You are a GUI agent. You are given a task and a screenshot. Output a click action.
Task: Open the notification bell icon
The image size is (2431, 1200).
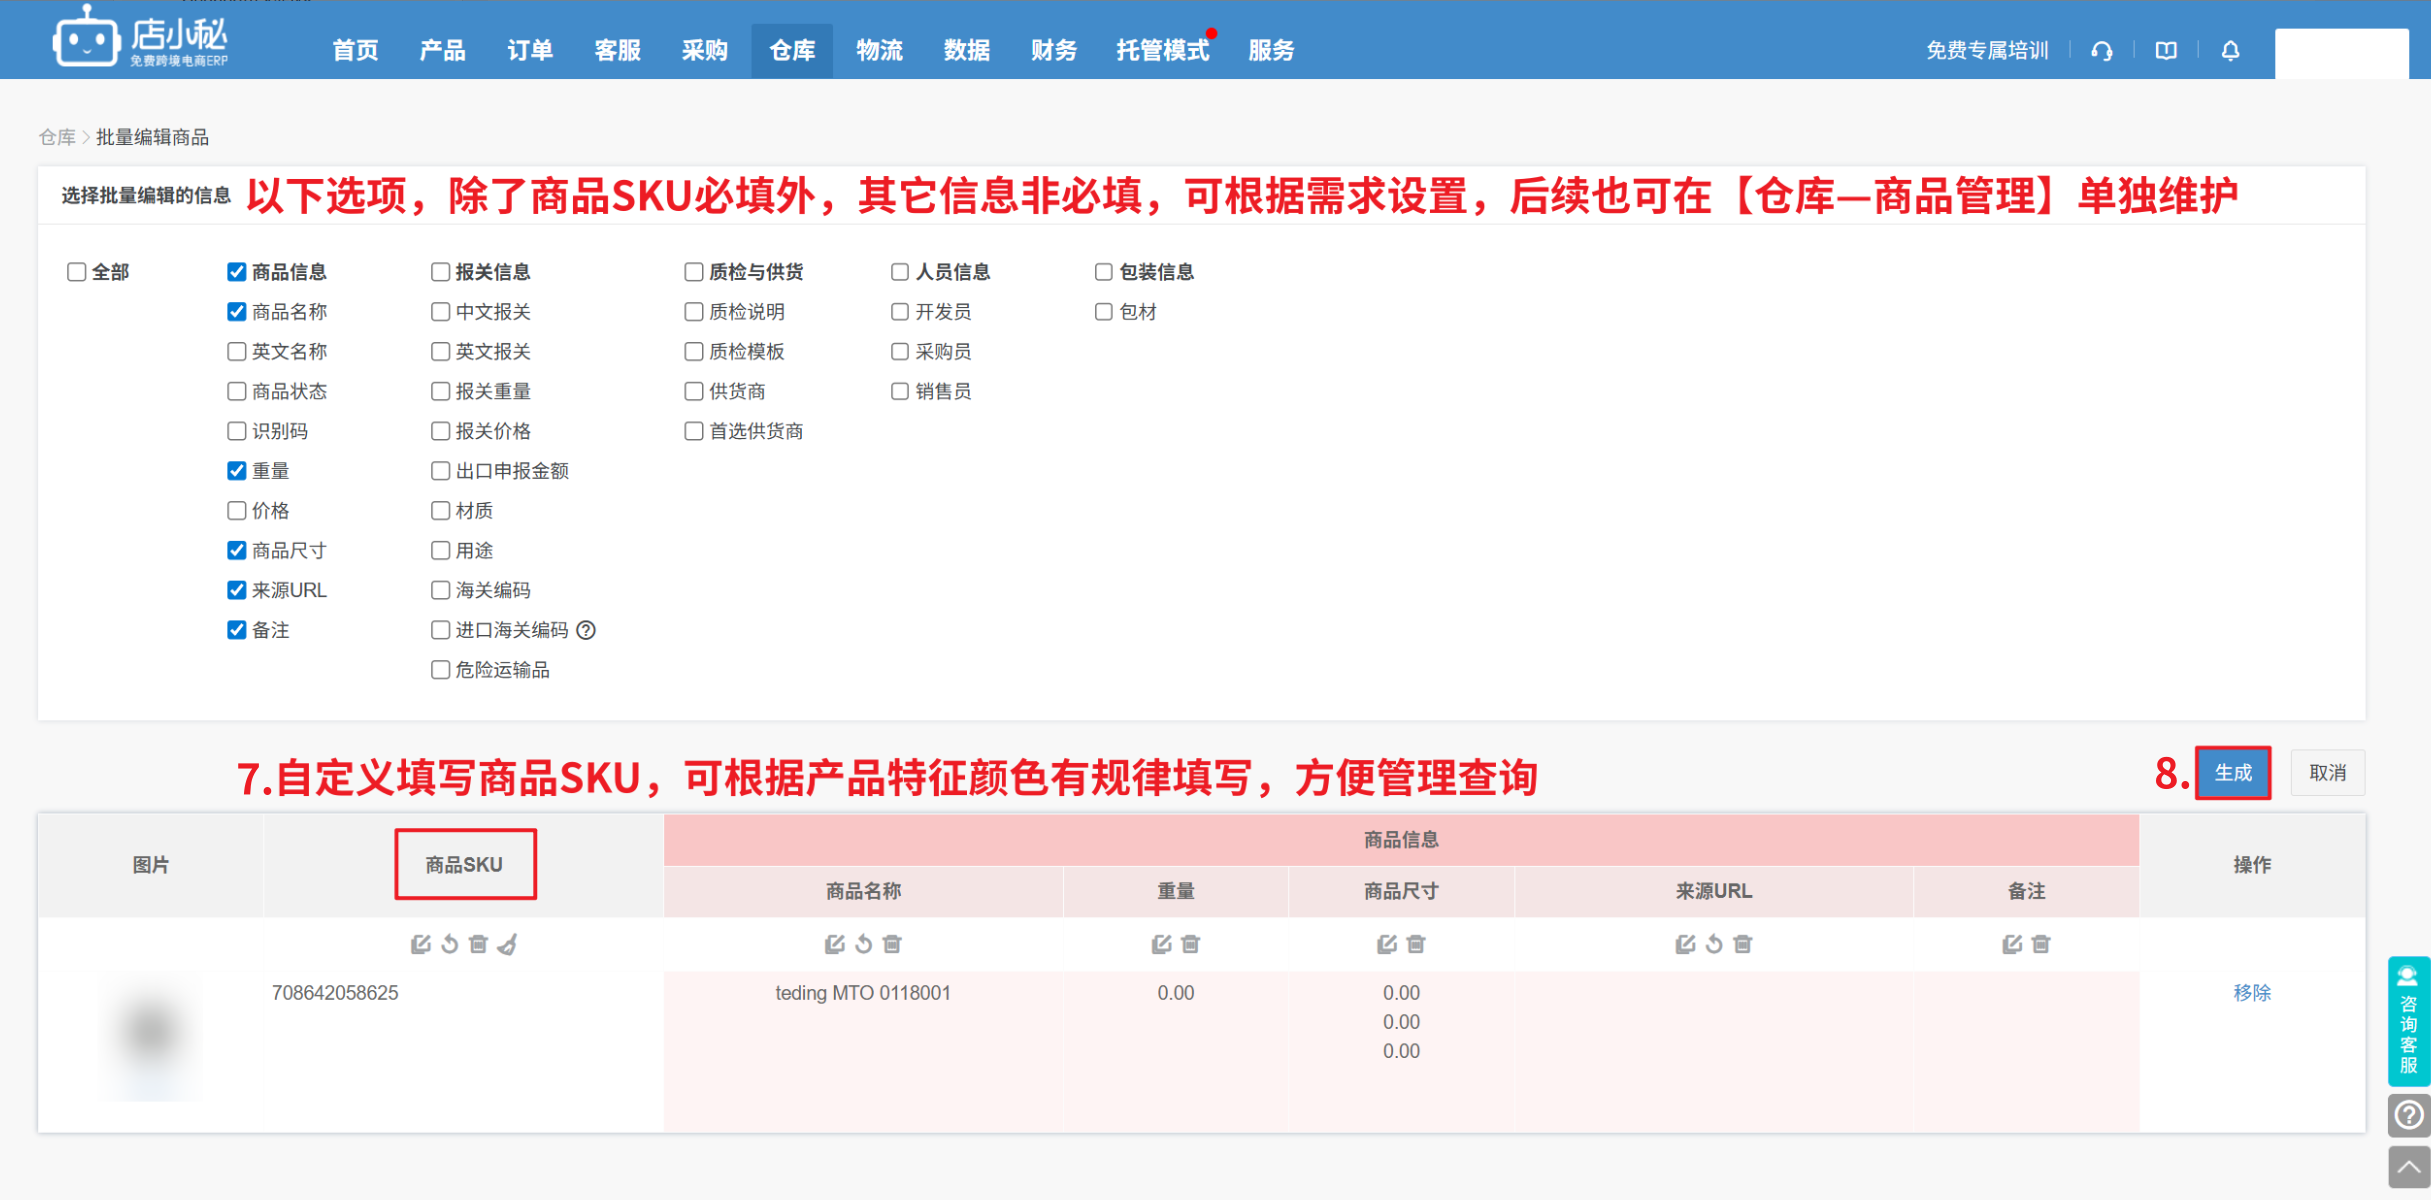point(2230,51)
